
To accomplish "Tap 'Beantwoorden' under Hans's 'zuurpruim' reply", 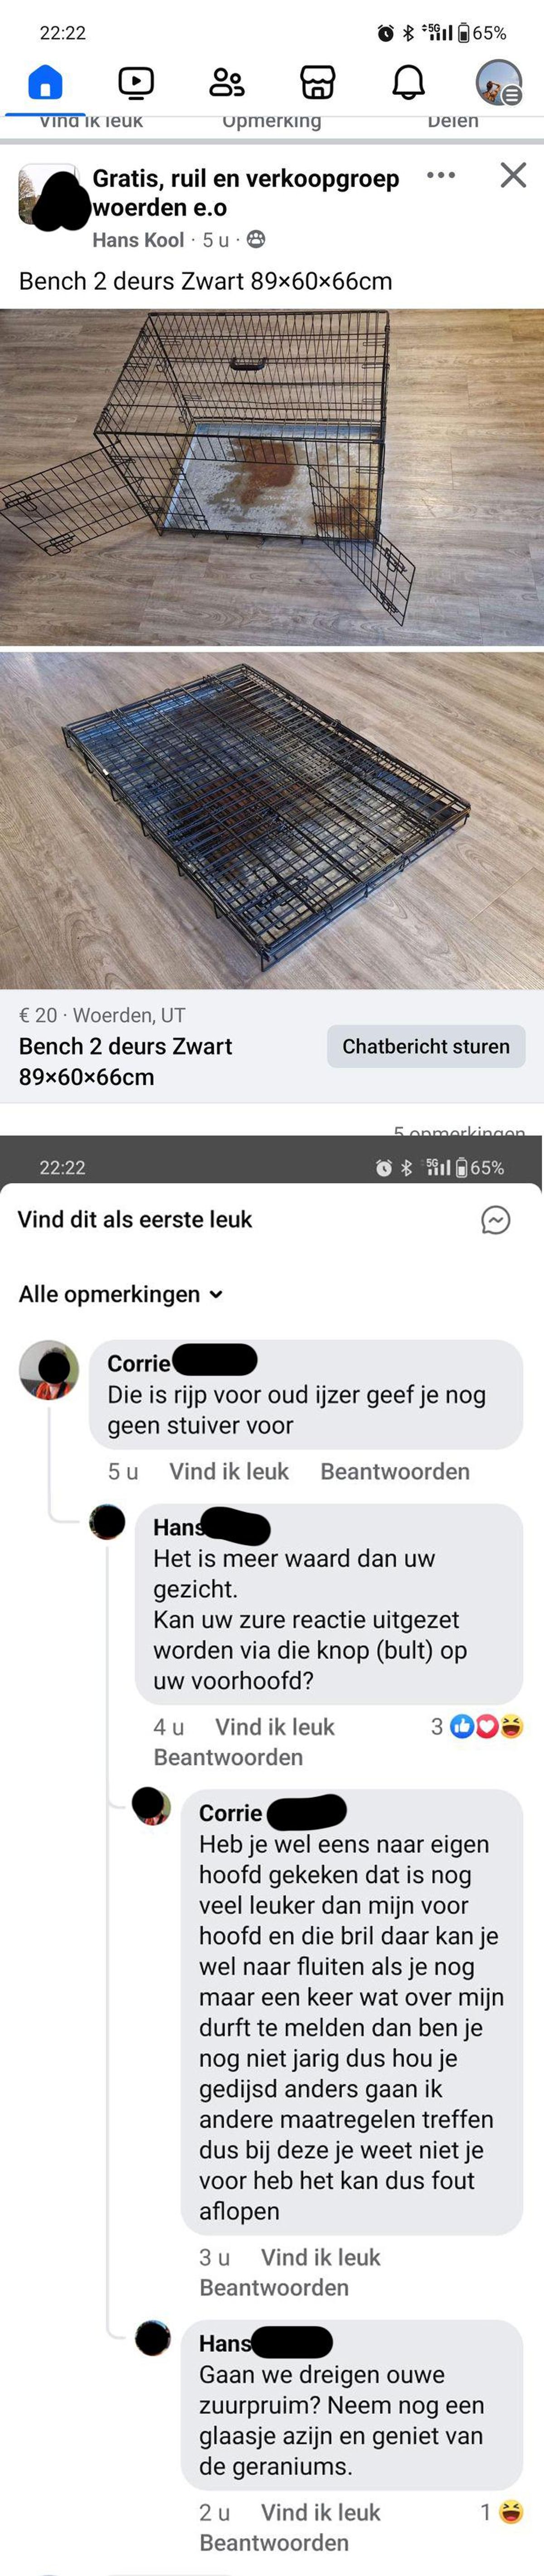I will (274, 2542).
